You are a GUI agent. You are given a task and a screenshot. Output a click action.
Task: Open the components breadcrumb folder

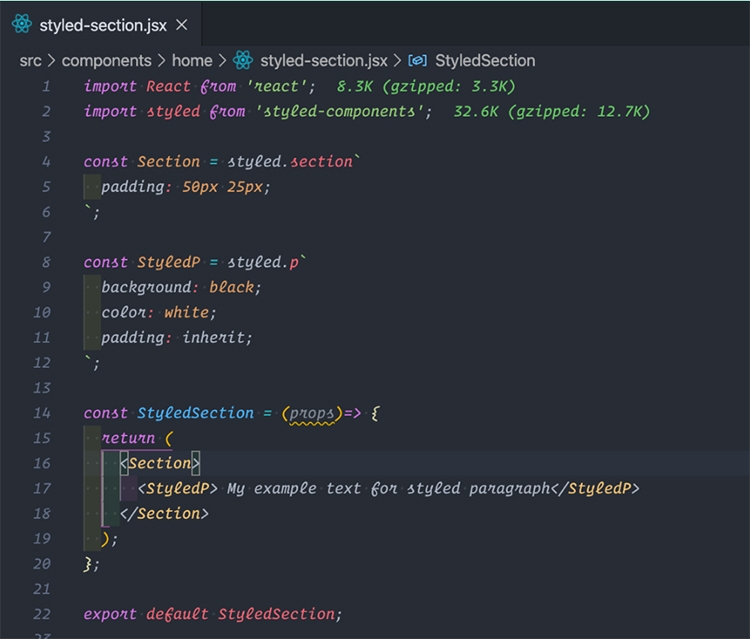106,61
